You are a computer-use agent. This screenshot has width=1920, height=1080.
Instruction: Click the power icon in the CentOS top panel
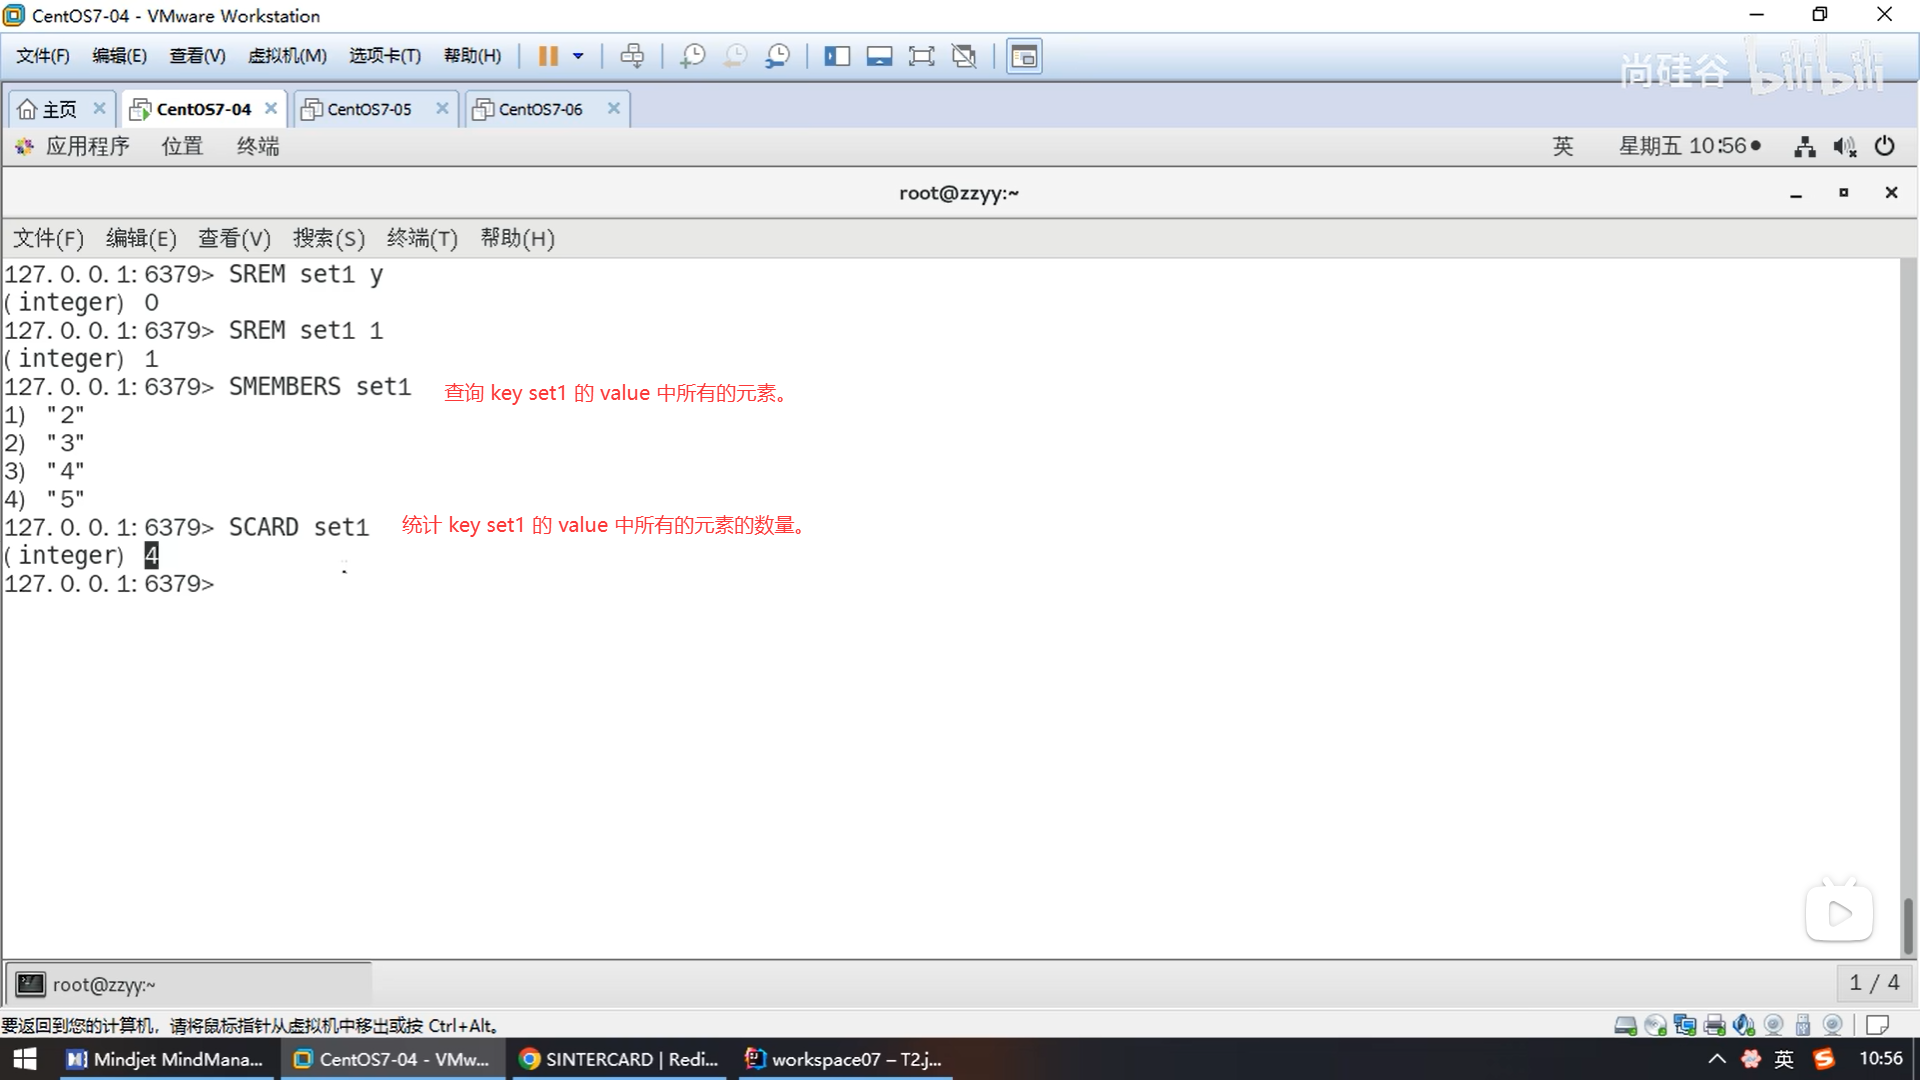point(1884,146)
